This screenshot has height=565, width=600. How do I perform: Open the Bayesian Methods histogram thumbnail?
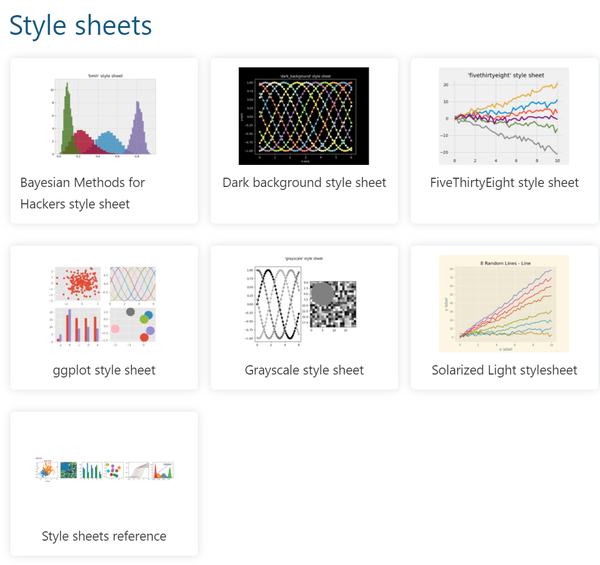(x=104, y=117)
